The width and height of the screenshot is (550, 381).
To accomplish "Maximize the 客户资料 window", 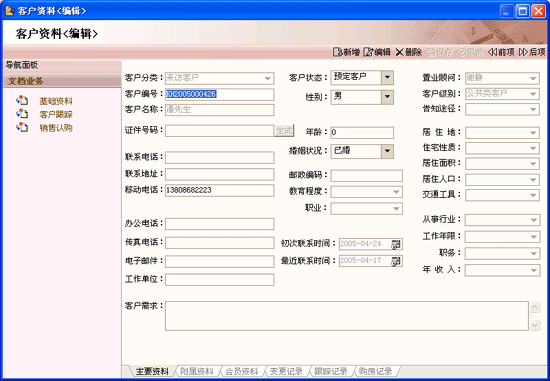I will click(522, 11).
